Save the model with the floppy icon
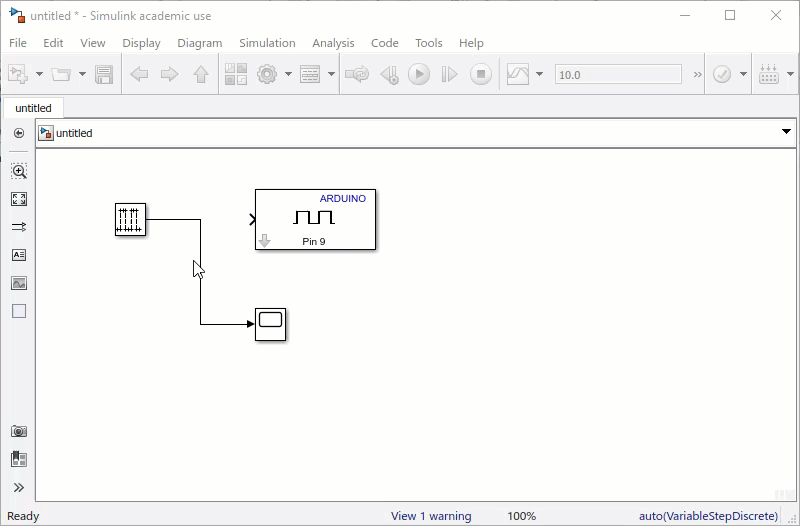 coord(104,74)
